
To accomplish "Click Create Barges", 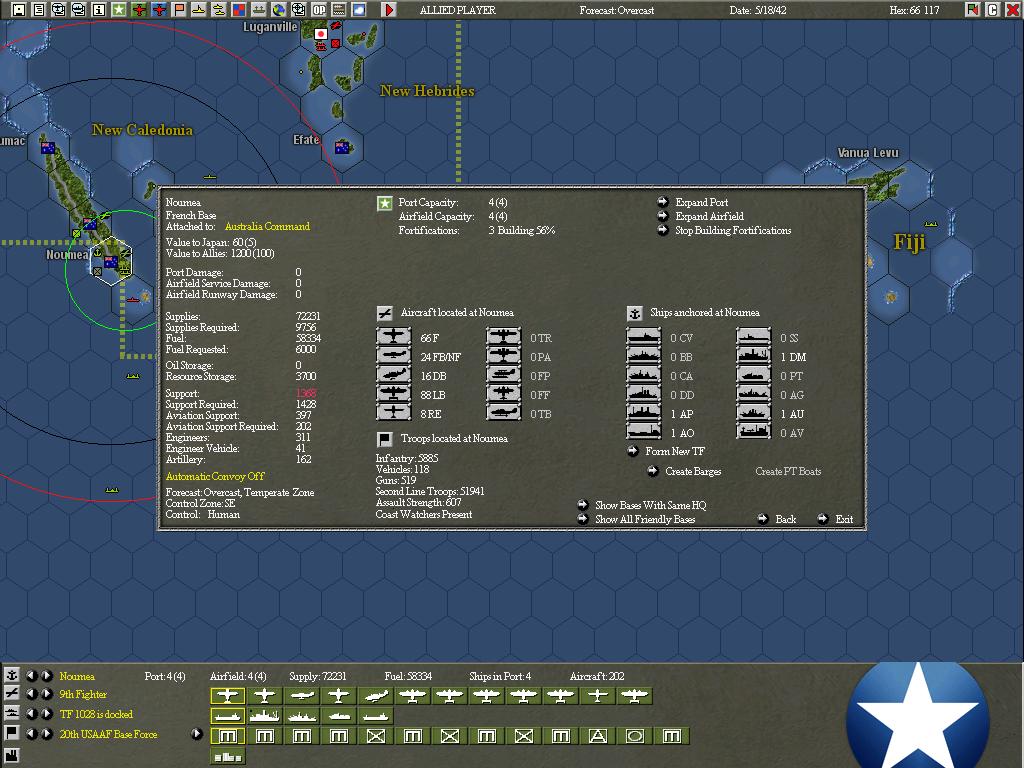I will (x=693, y=471).
